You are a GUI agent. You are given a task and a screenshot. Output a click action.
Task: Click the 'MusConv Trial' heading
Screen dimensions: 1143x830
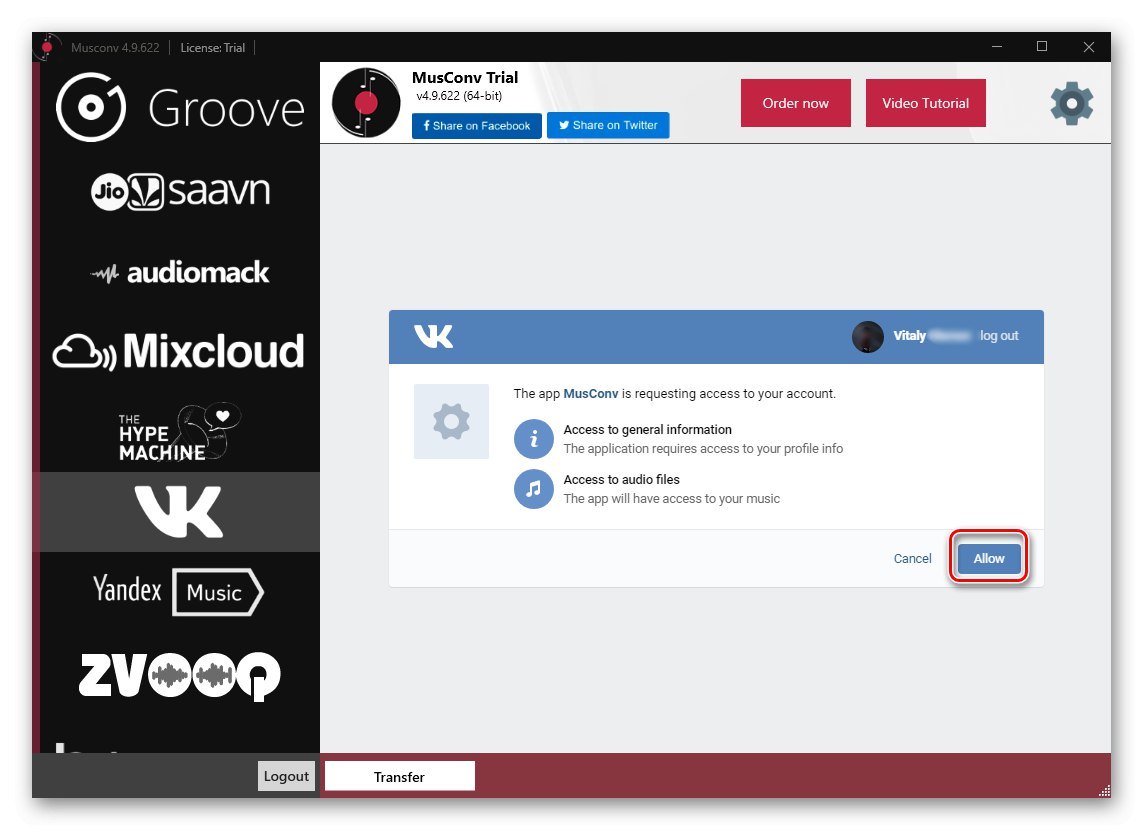pyautogui.click(x=465, y=77)
